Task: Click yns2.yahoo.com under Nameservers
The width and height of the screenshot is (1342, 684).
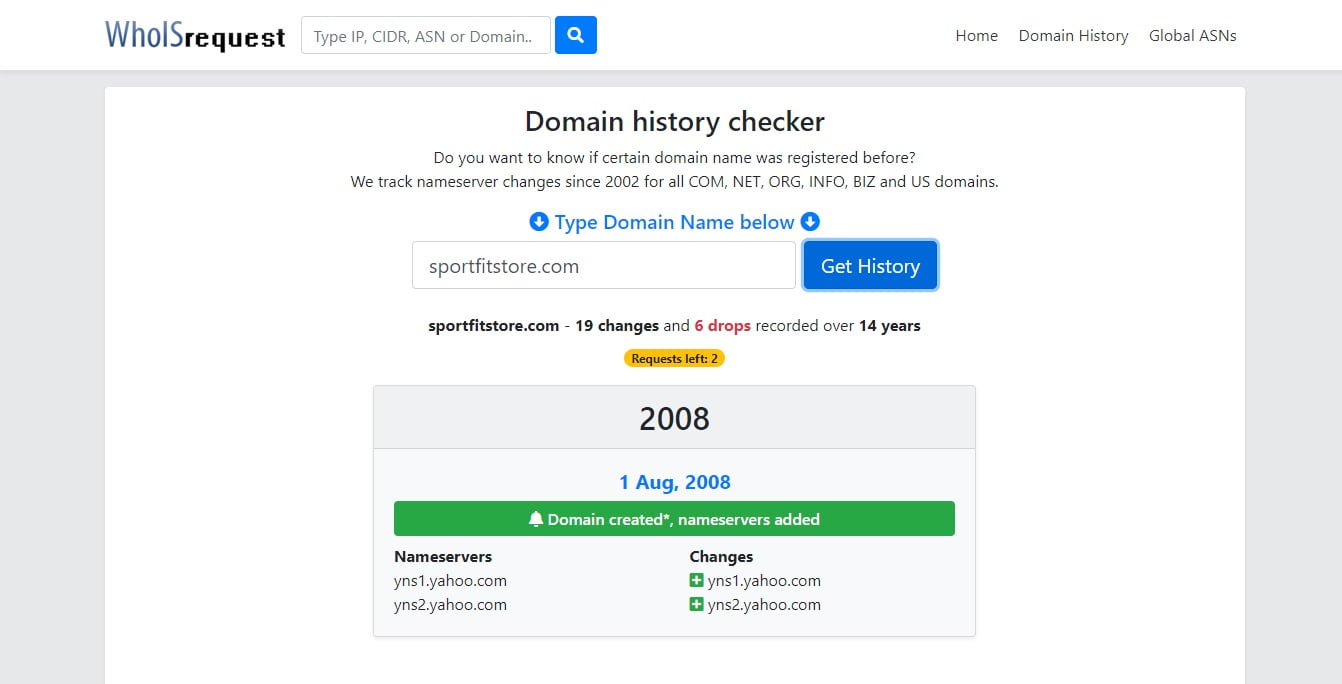Action: [x=450, y=604]
